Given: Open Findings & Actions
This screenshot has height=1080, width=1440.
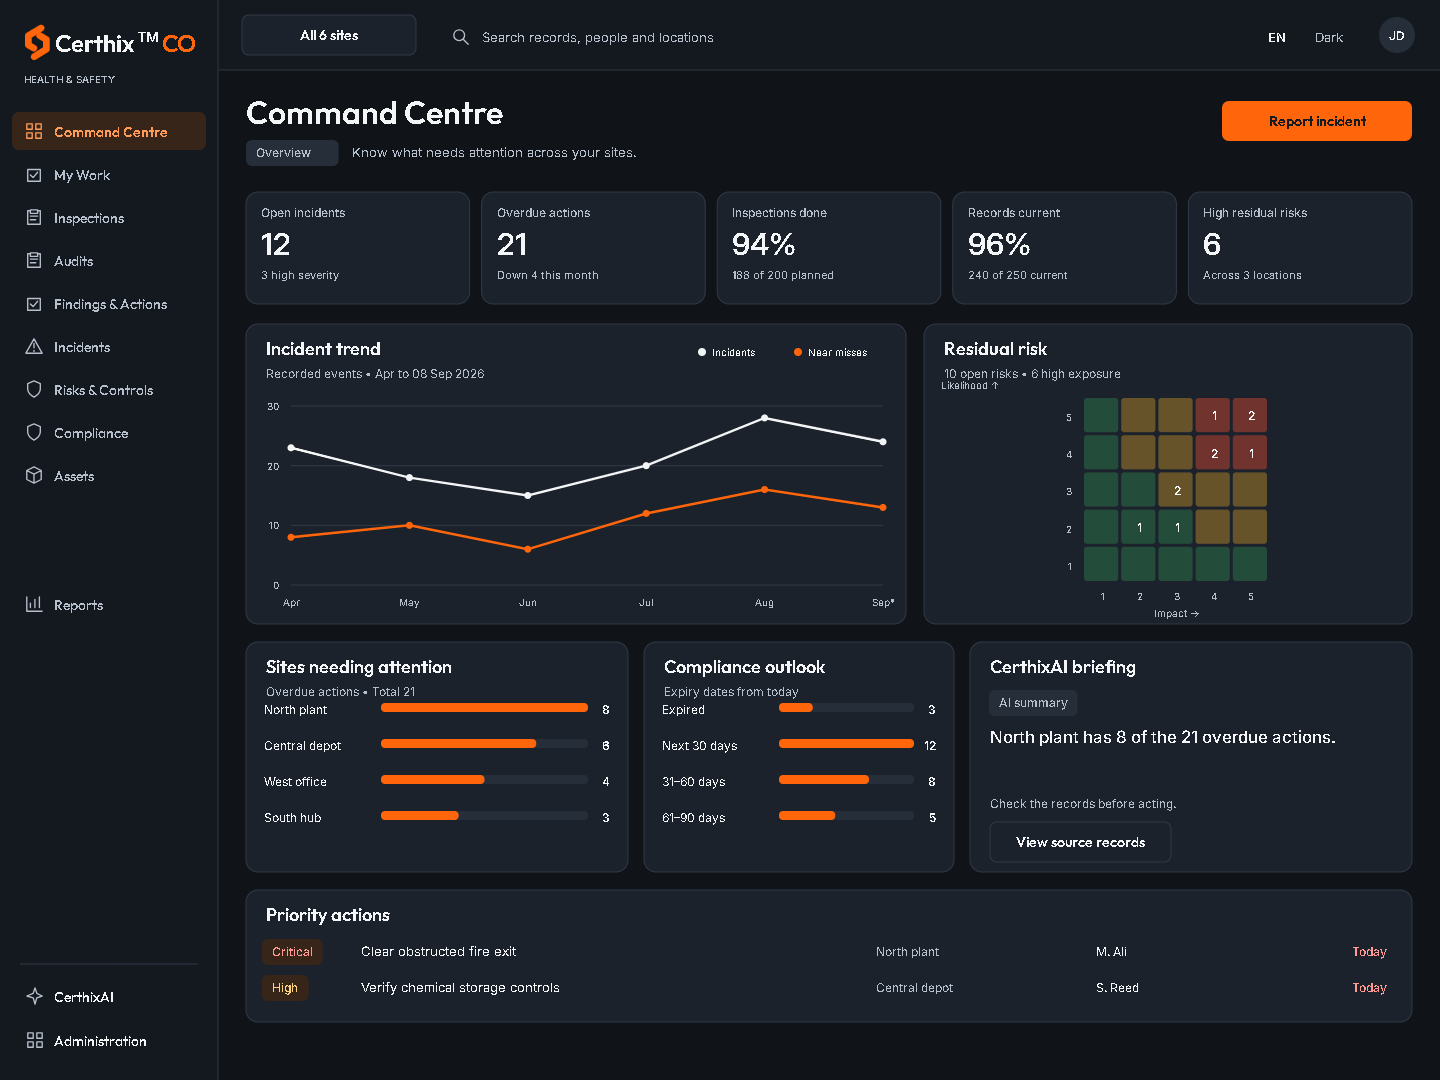Looking at the screenshot, I should 109,304.
